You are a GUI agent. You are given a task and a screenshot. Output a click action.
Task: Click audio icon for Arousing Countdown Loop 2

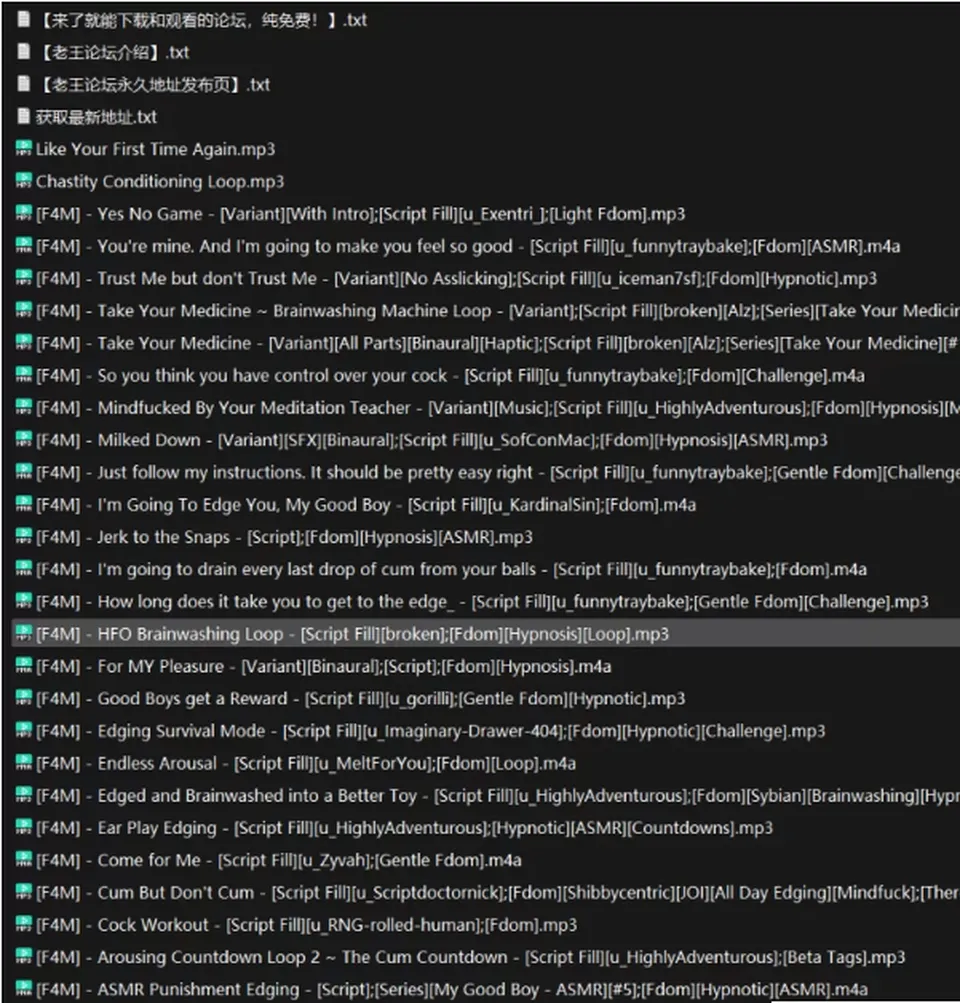tap(24, 956)
